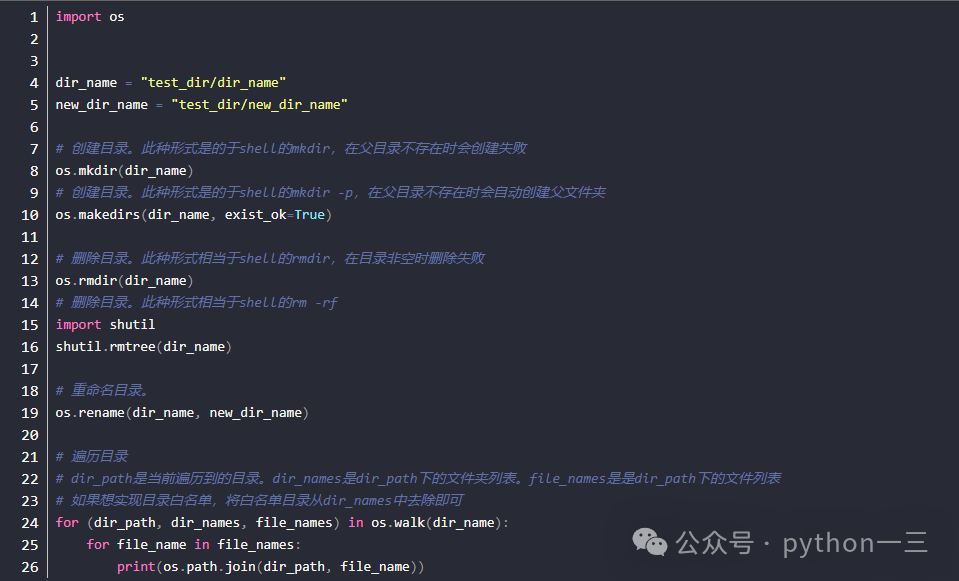959x581 pixels.
Task: Click line number 24 in the gutter
Action: 30,524
